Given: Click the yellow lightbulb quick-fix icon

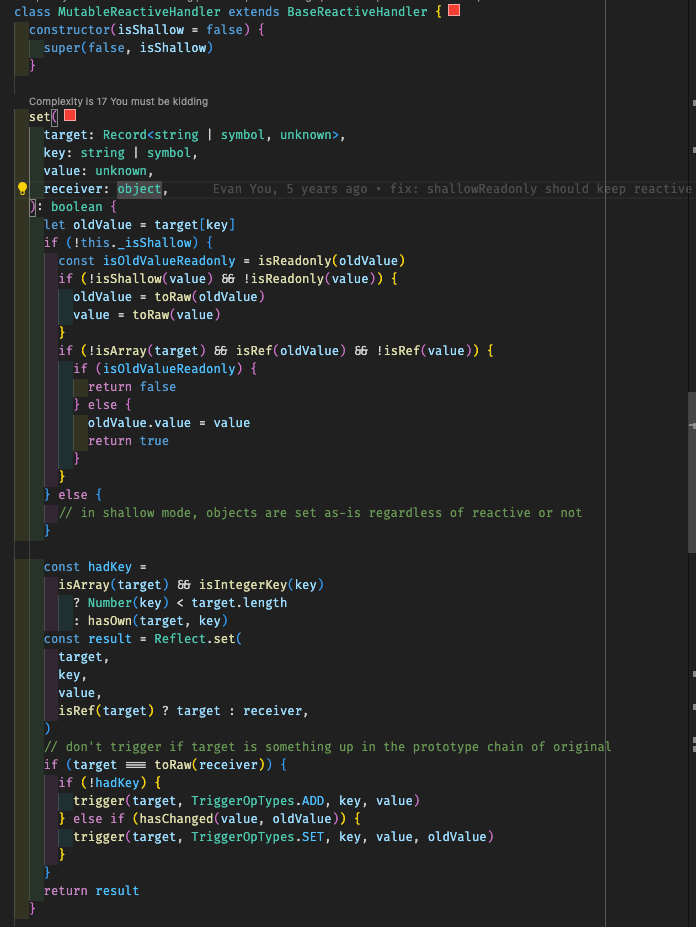Looking at the screenshot, I should pyautogui.click(x=22, y=189).
